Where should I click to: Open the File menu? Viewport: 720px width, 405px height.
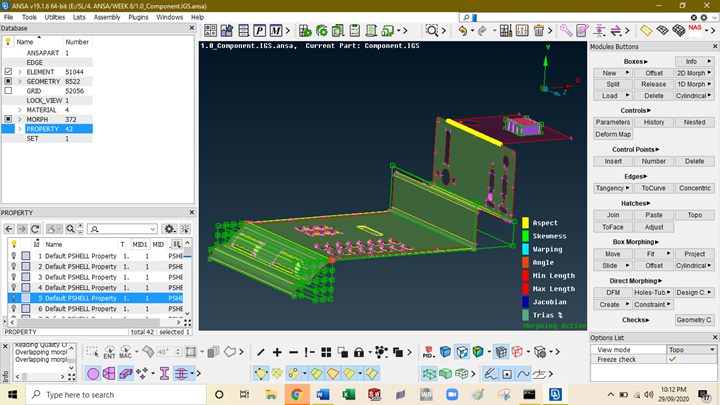tap(8, 17)
